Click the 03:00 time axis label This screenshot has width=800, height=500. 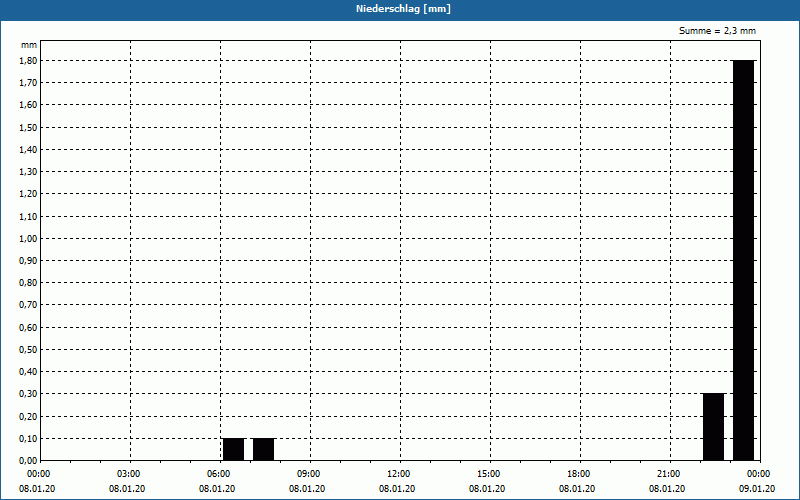129,474
